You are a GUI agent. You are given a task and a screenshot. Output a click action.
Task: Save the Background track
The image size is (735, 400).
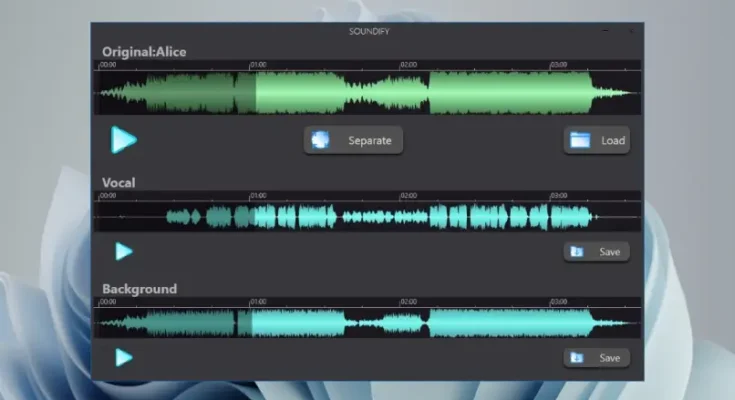click(x=597, y=358)
